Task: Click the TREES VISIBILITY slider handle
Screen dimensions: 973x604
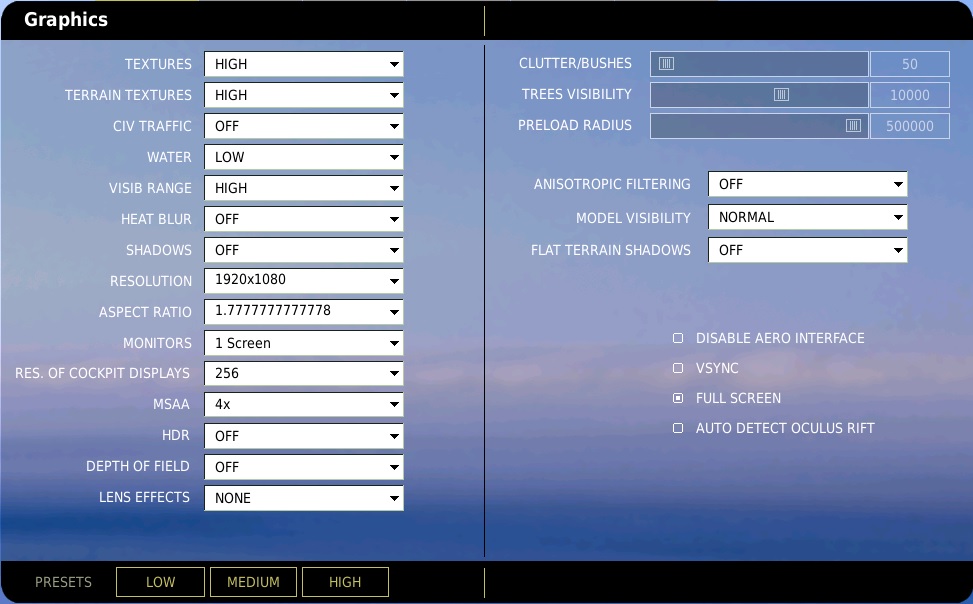Action: pos(781,94)
